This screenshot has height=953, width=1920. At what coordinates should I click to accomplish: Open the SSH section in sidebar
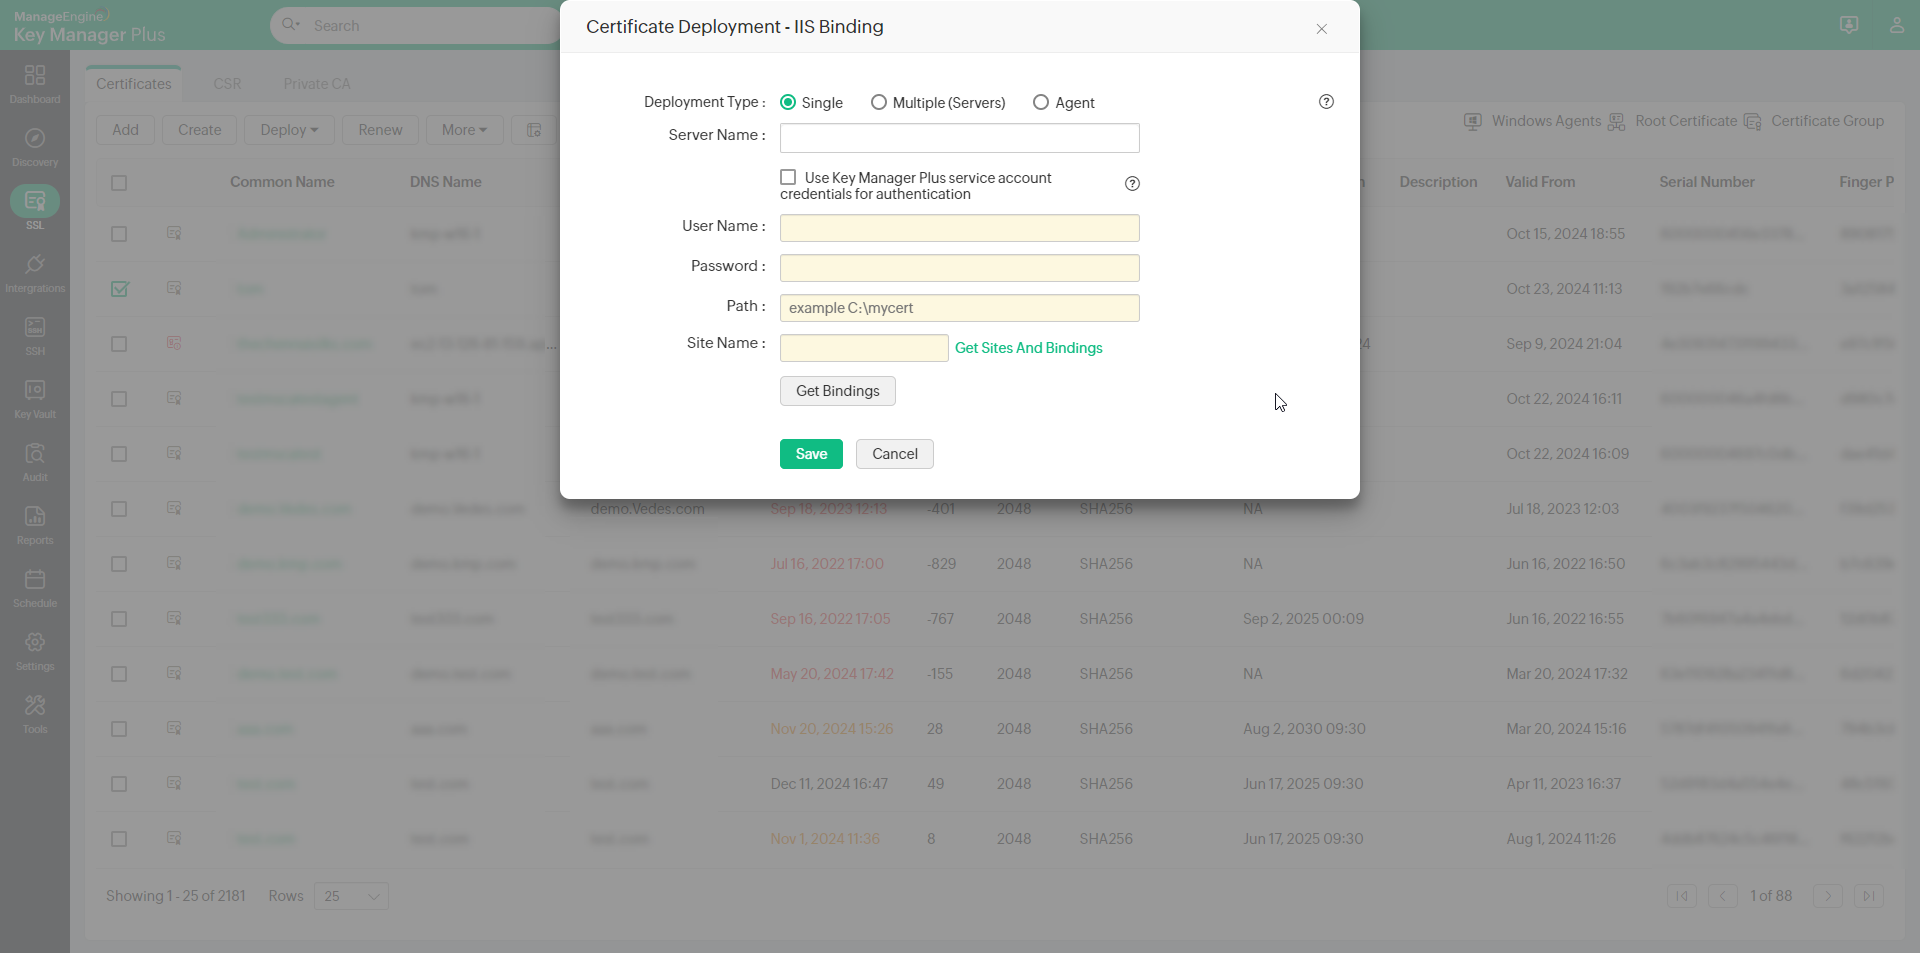pos(35,332)
